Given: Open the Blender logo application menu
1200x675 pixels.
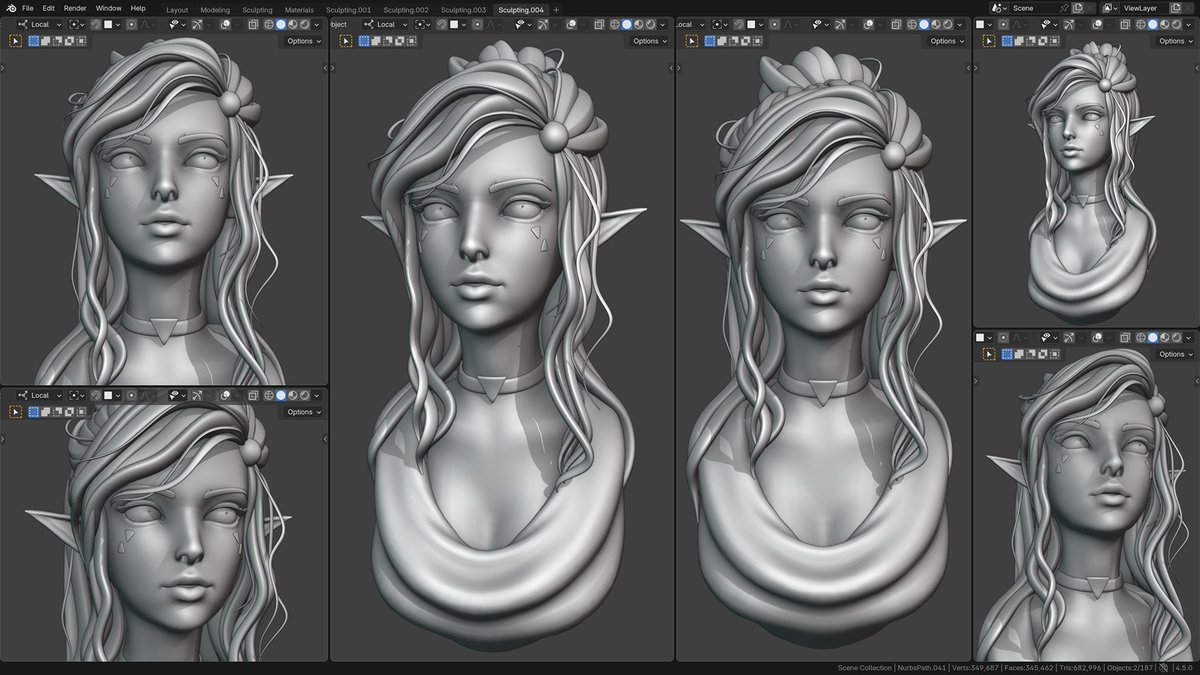Looking at the screenshot, I should (x=12, y=8).
